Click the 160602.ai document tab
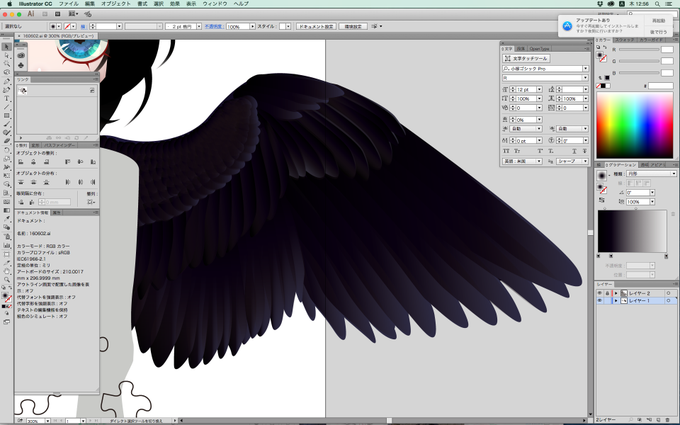This screenshot has width=680, height=425. coord(58,36)
